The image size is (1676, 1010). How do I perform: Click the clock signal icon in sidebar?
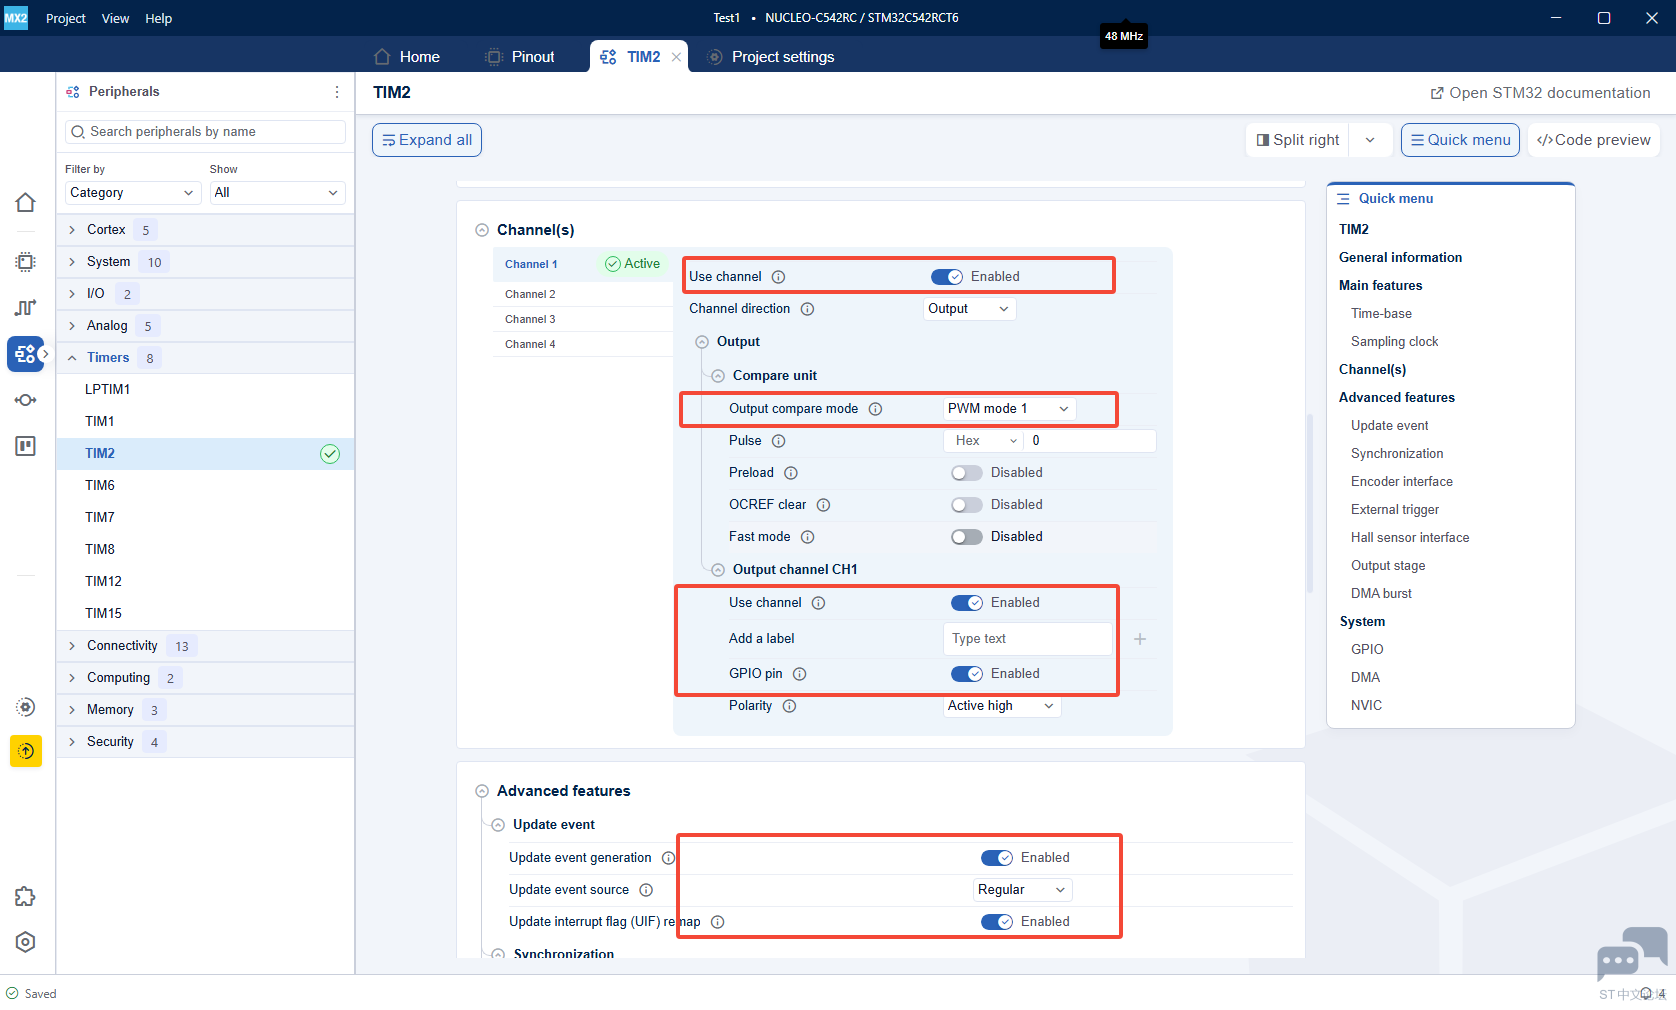point(26,308)
